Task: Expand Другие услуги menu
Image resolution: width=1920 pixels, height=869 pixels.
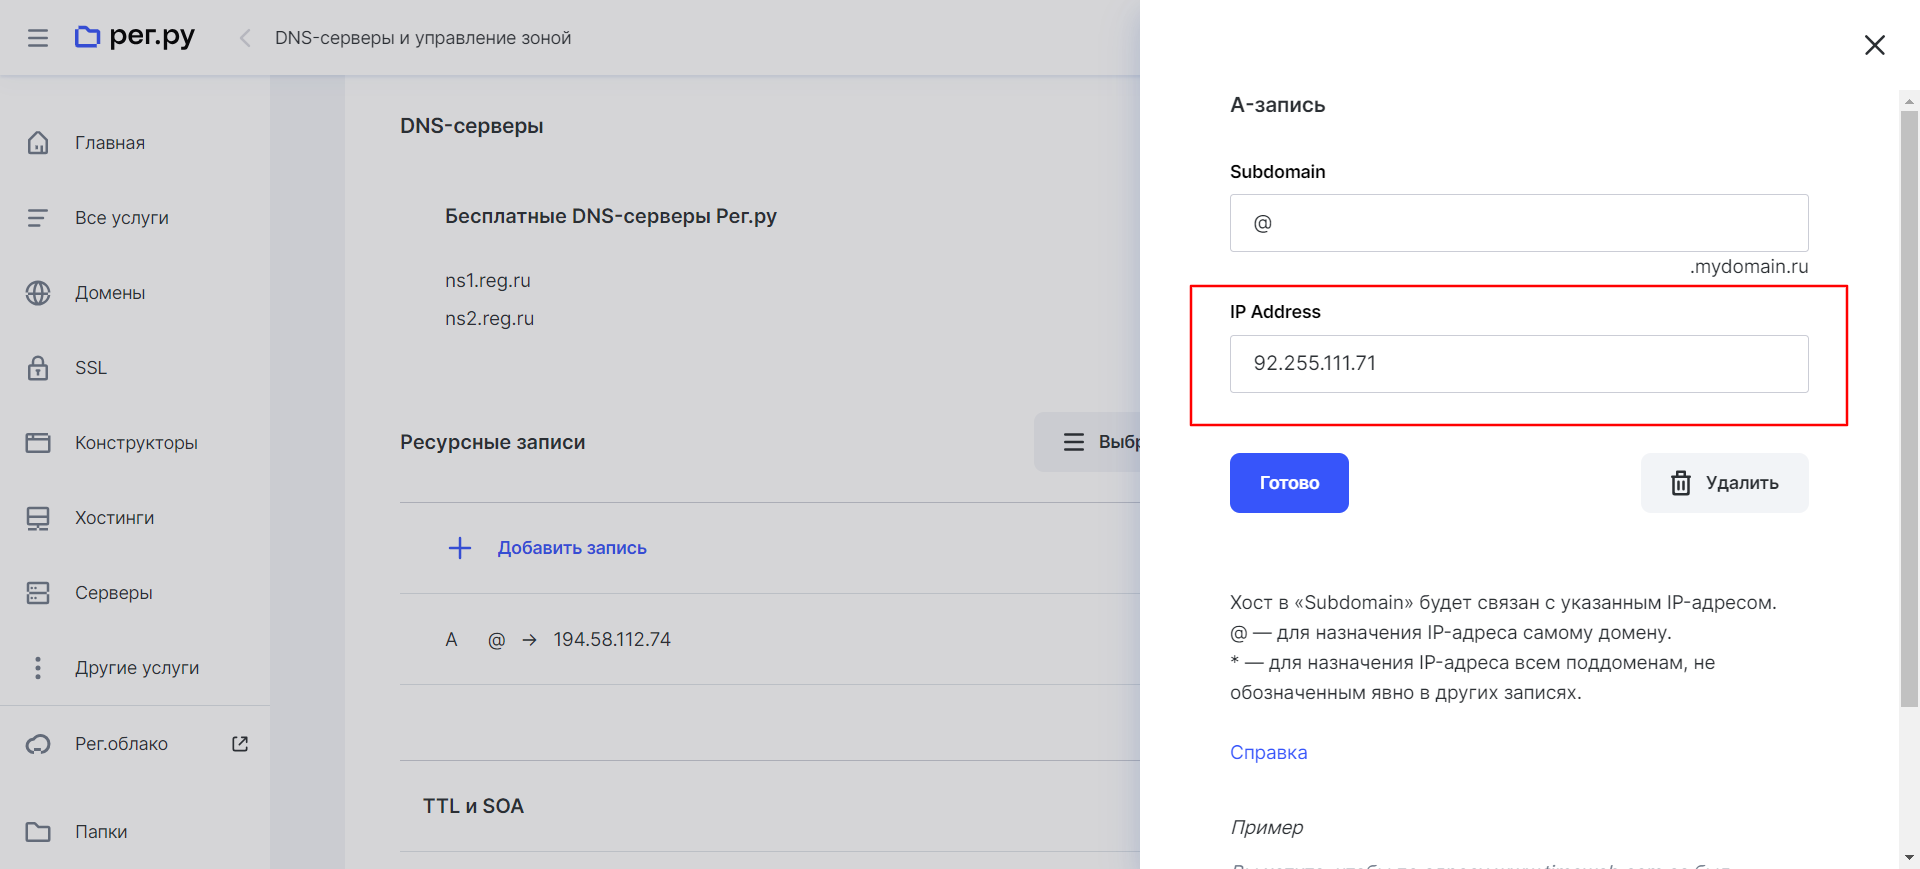Action: click(136, 668)
